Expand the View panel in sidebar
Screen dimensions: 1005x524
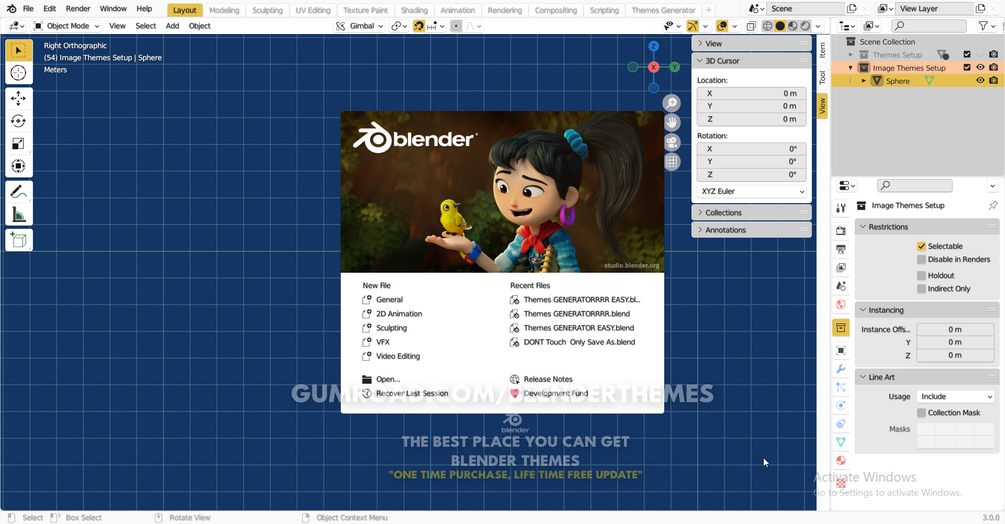click(x=751, y=44)
